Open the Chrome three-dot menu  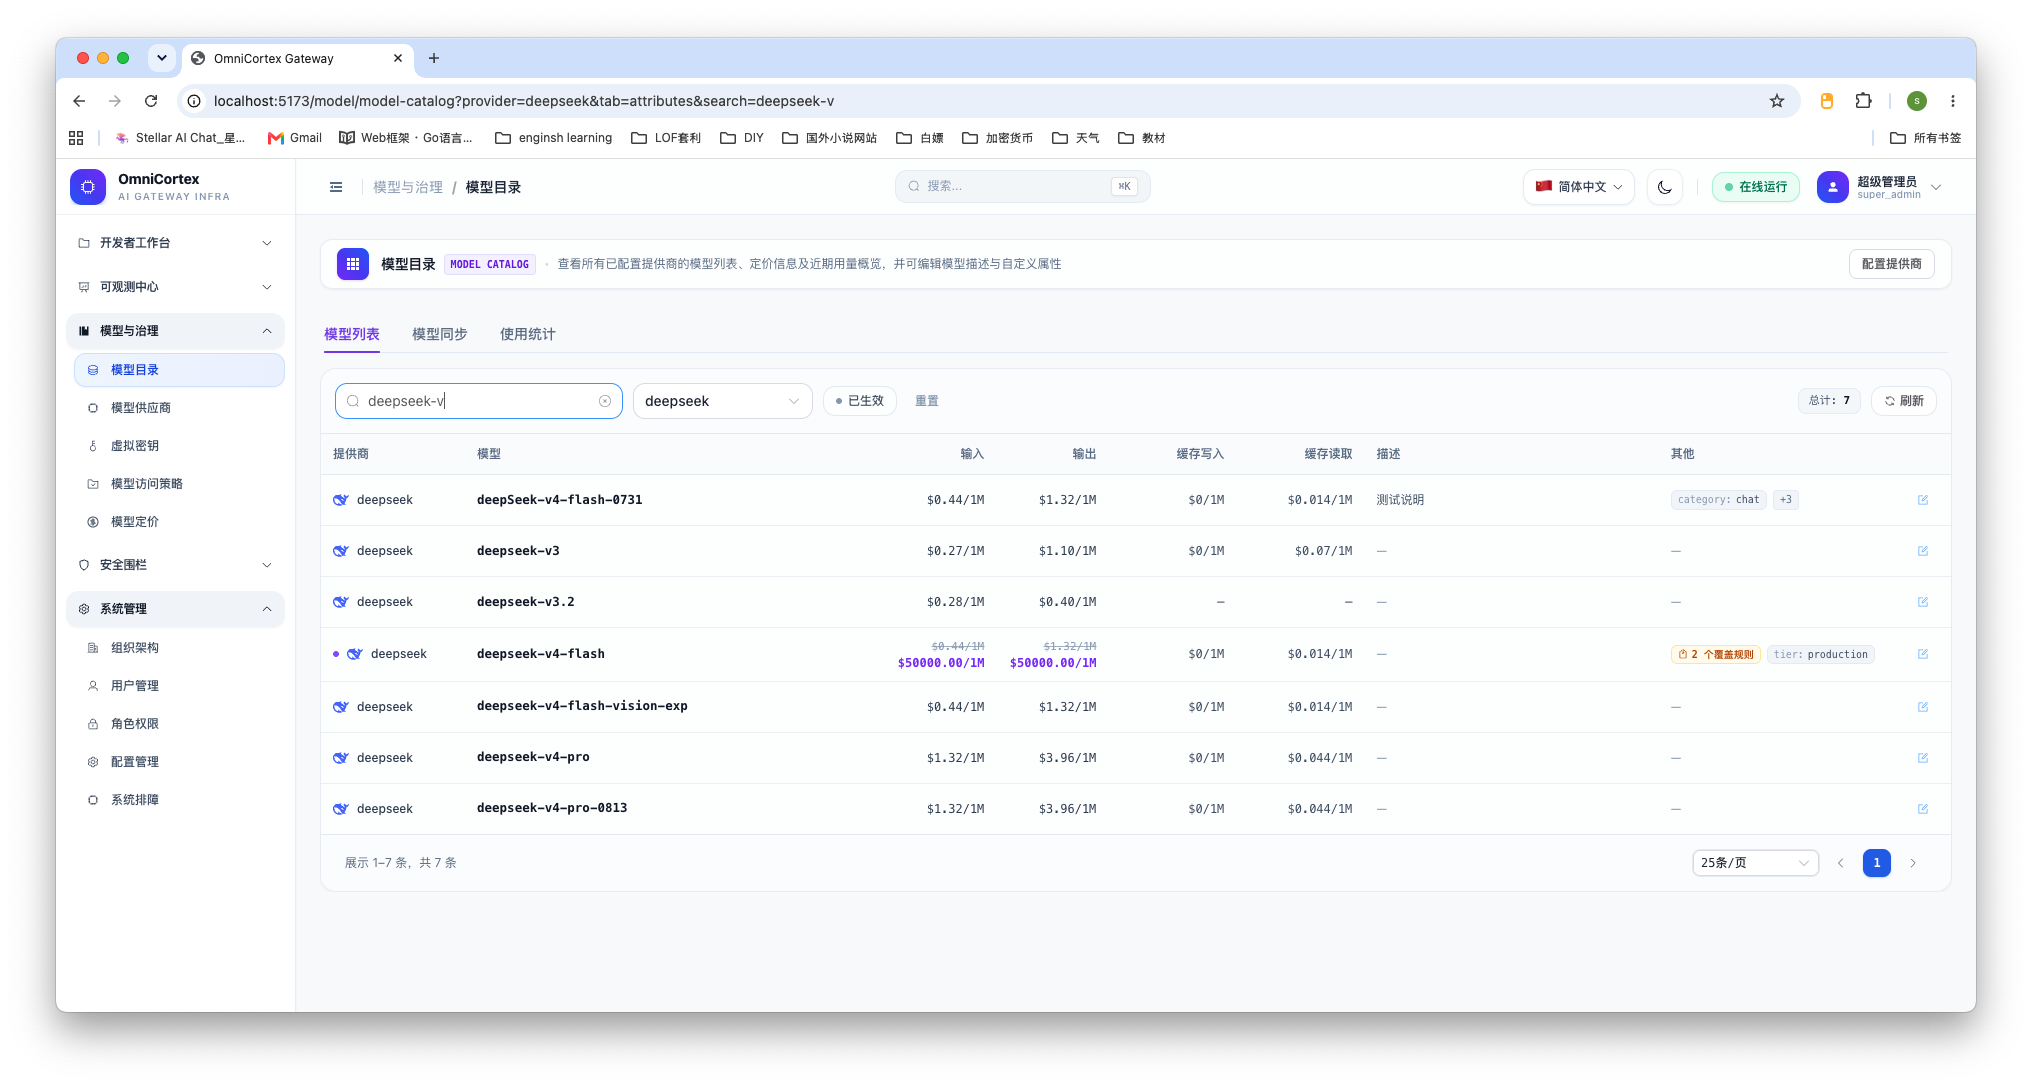click(x=1953, y=101)
